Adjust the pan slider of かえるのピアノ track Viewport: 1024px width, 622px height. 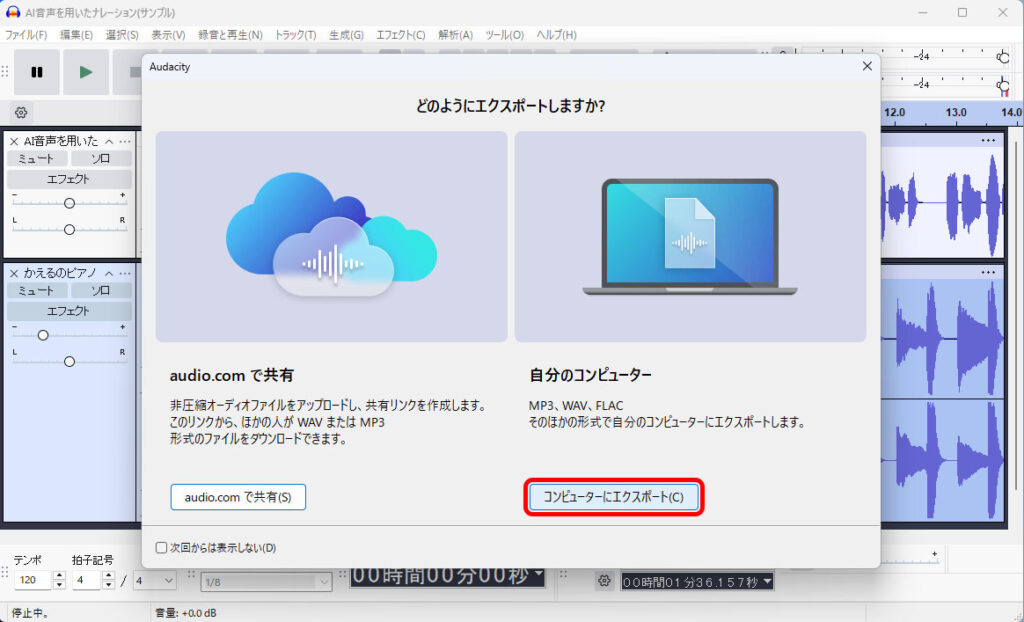[x=69, y=361]
